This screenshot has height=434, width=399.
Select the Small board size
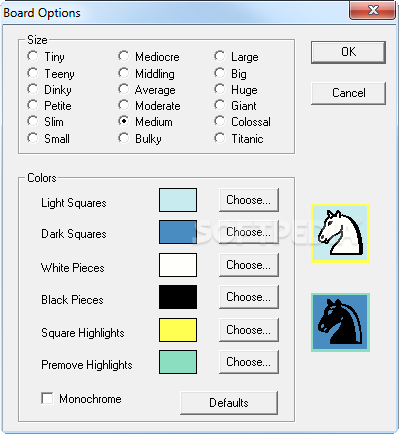[33, 138]
